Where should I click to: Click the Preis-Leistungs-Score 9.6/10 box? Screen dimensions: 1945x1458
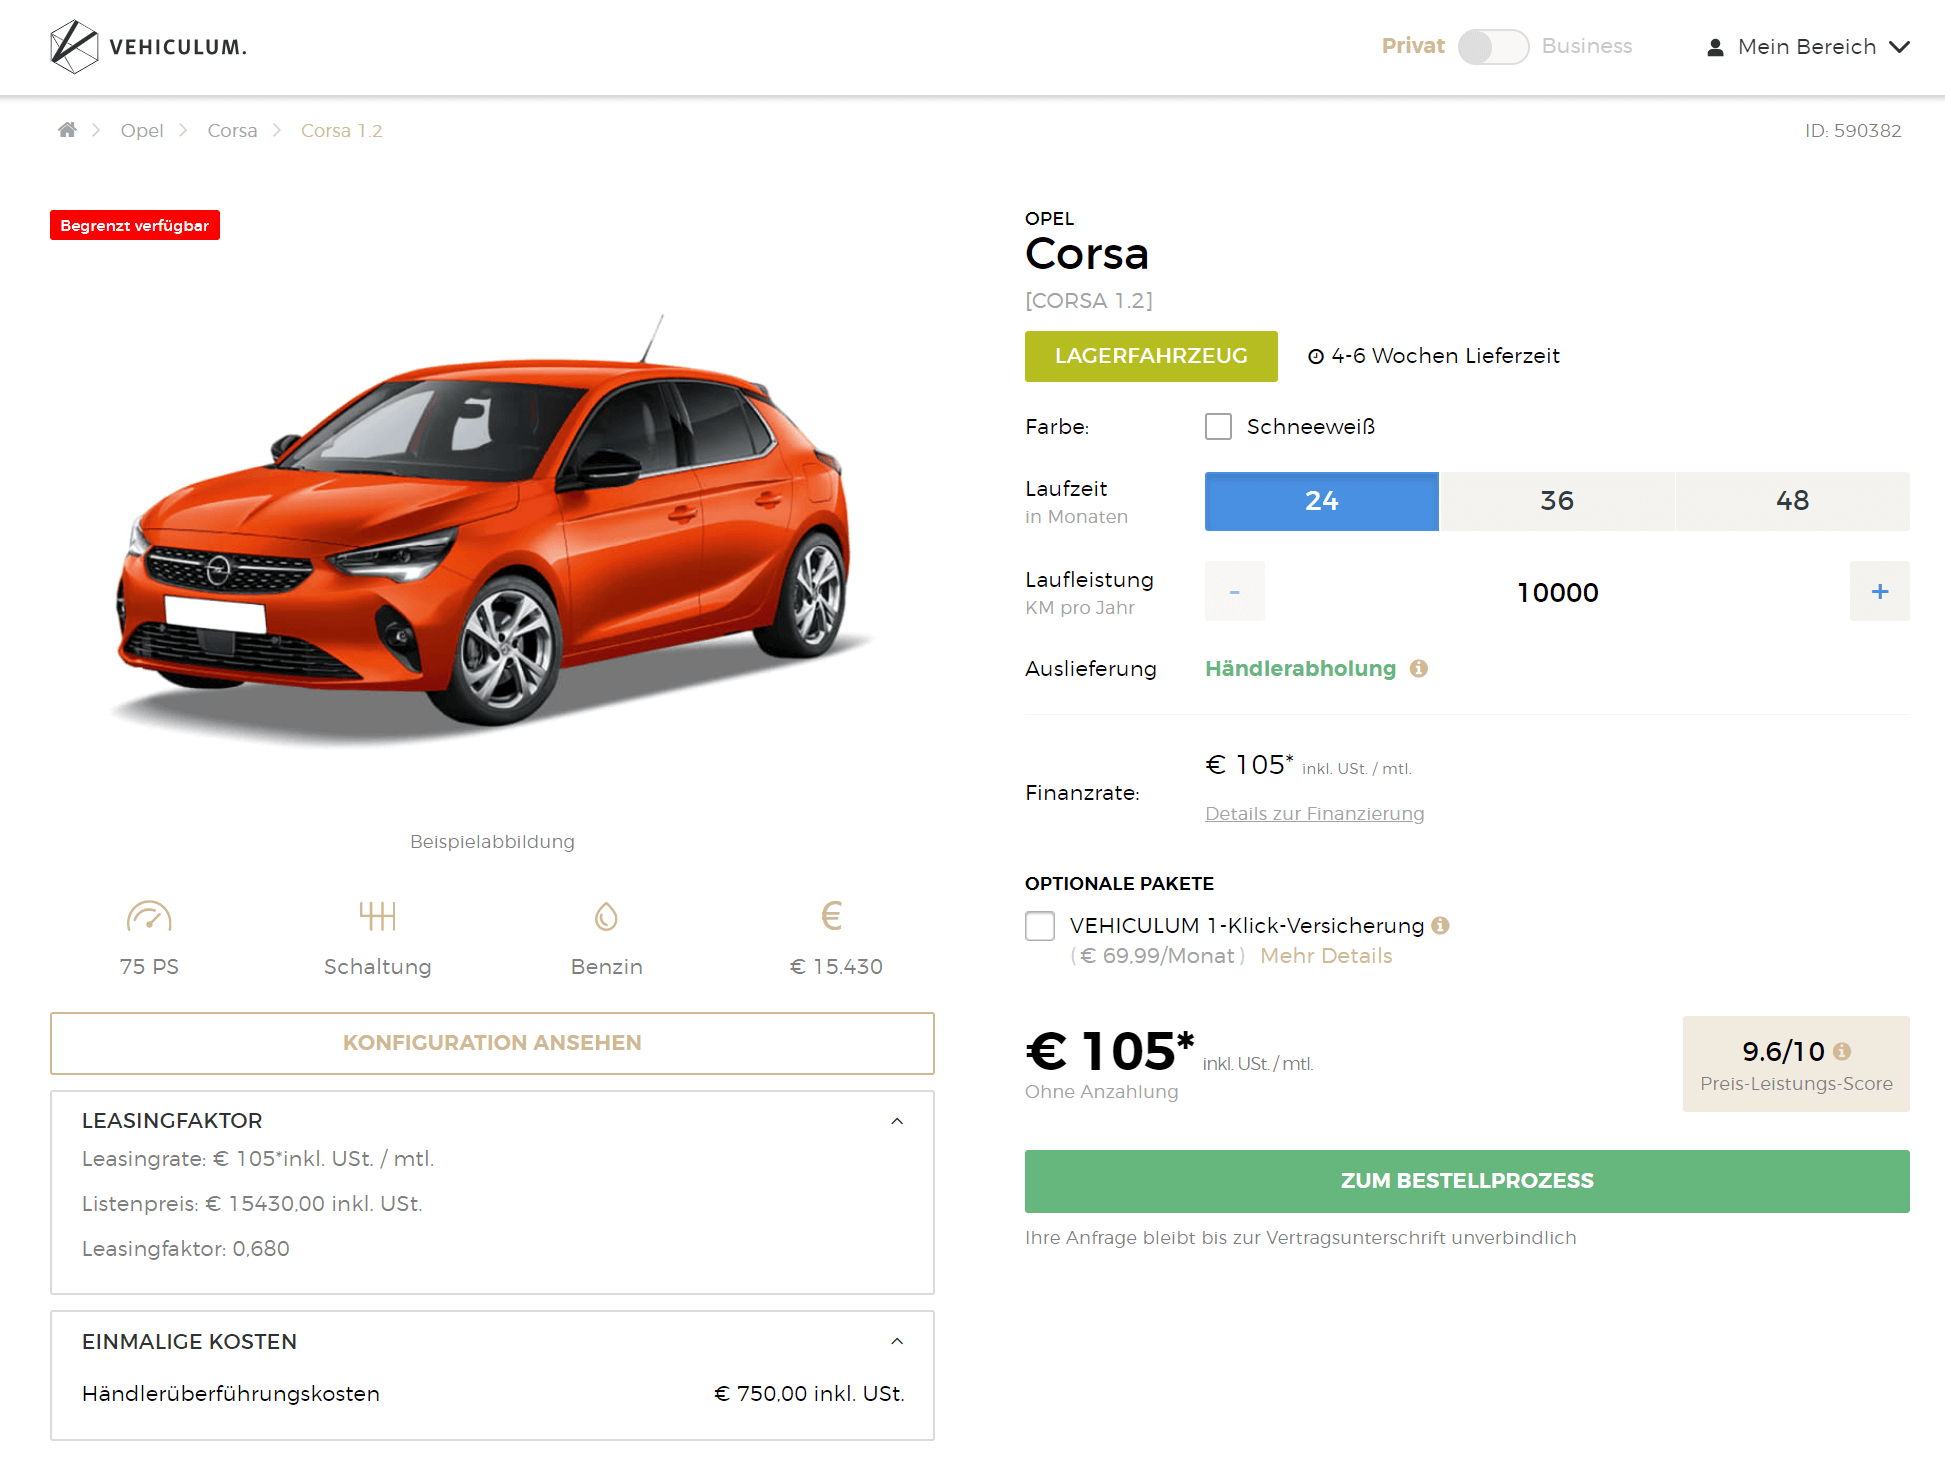tap(1796, 1064)
